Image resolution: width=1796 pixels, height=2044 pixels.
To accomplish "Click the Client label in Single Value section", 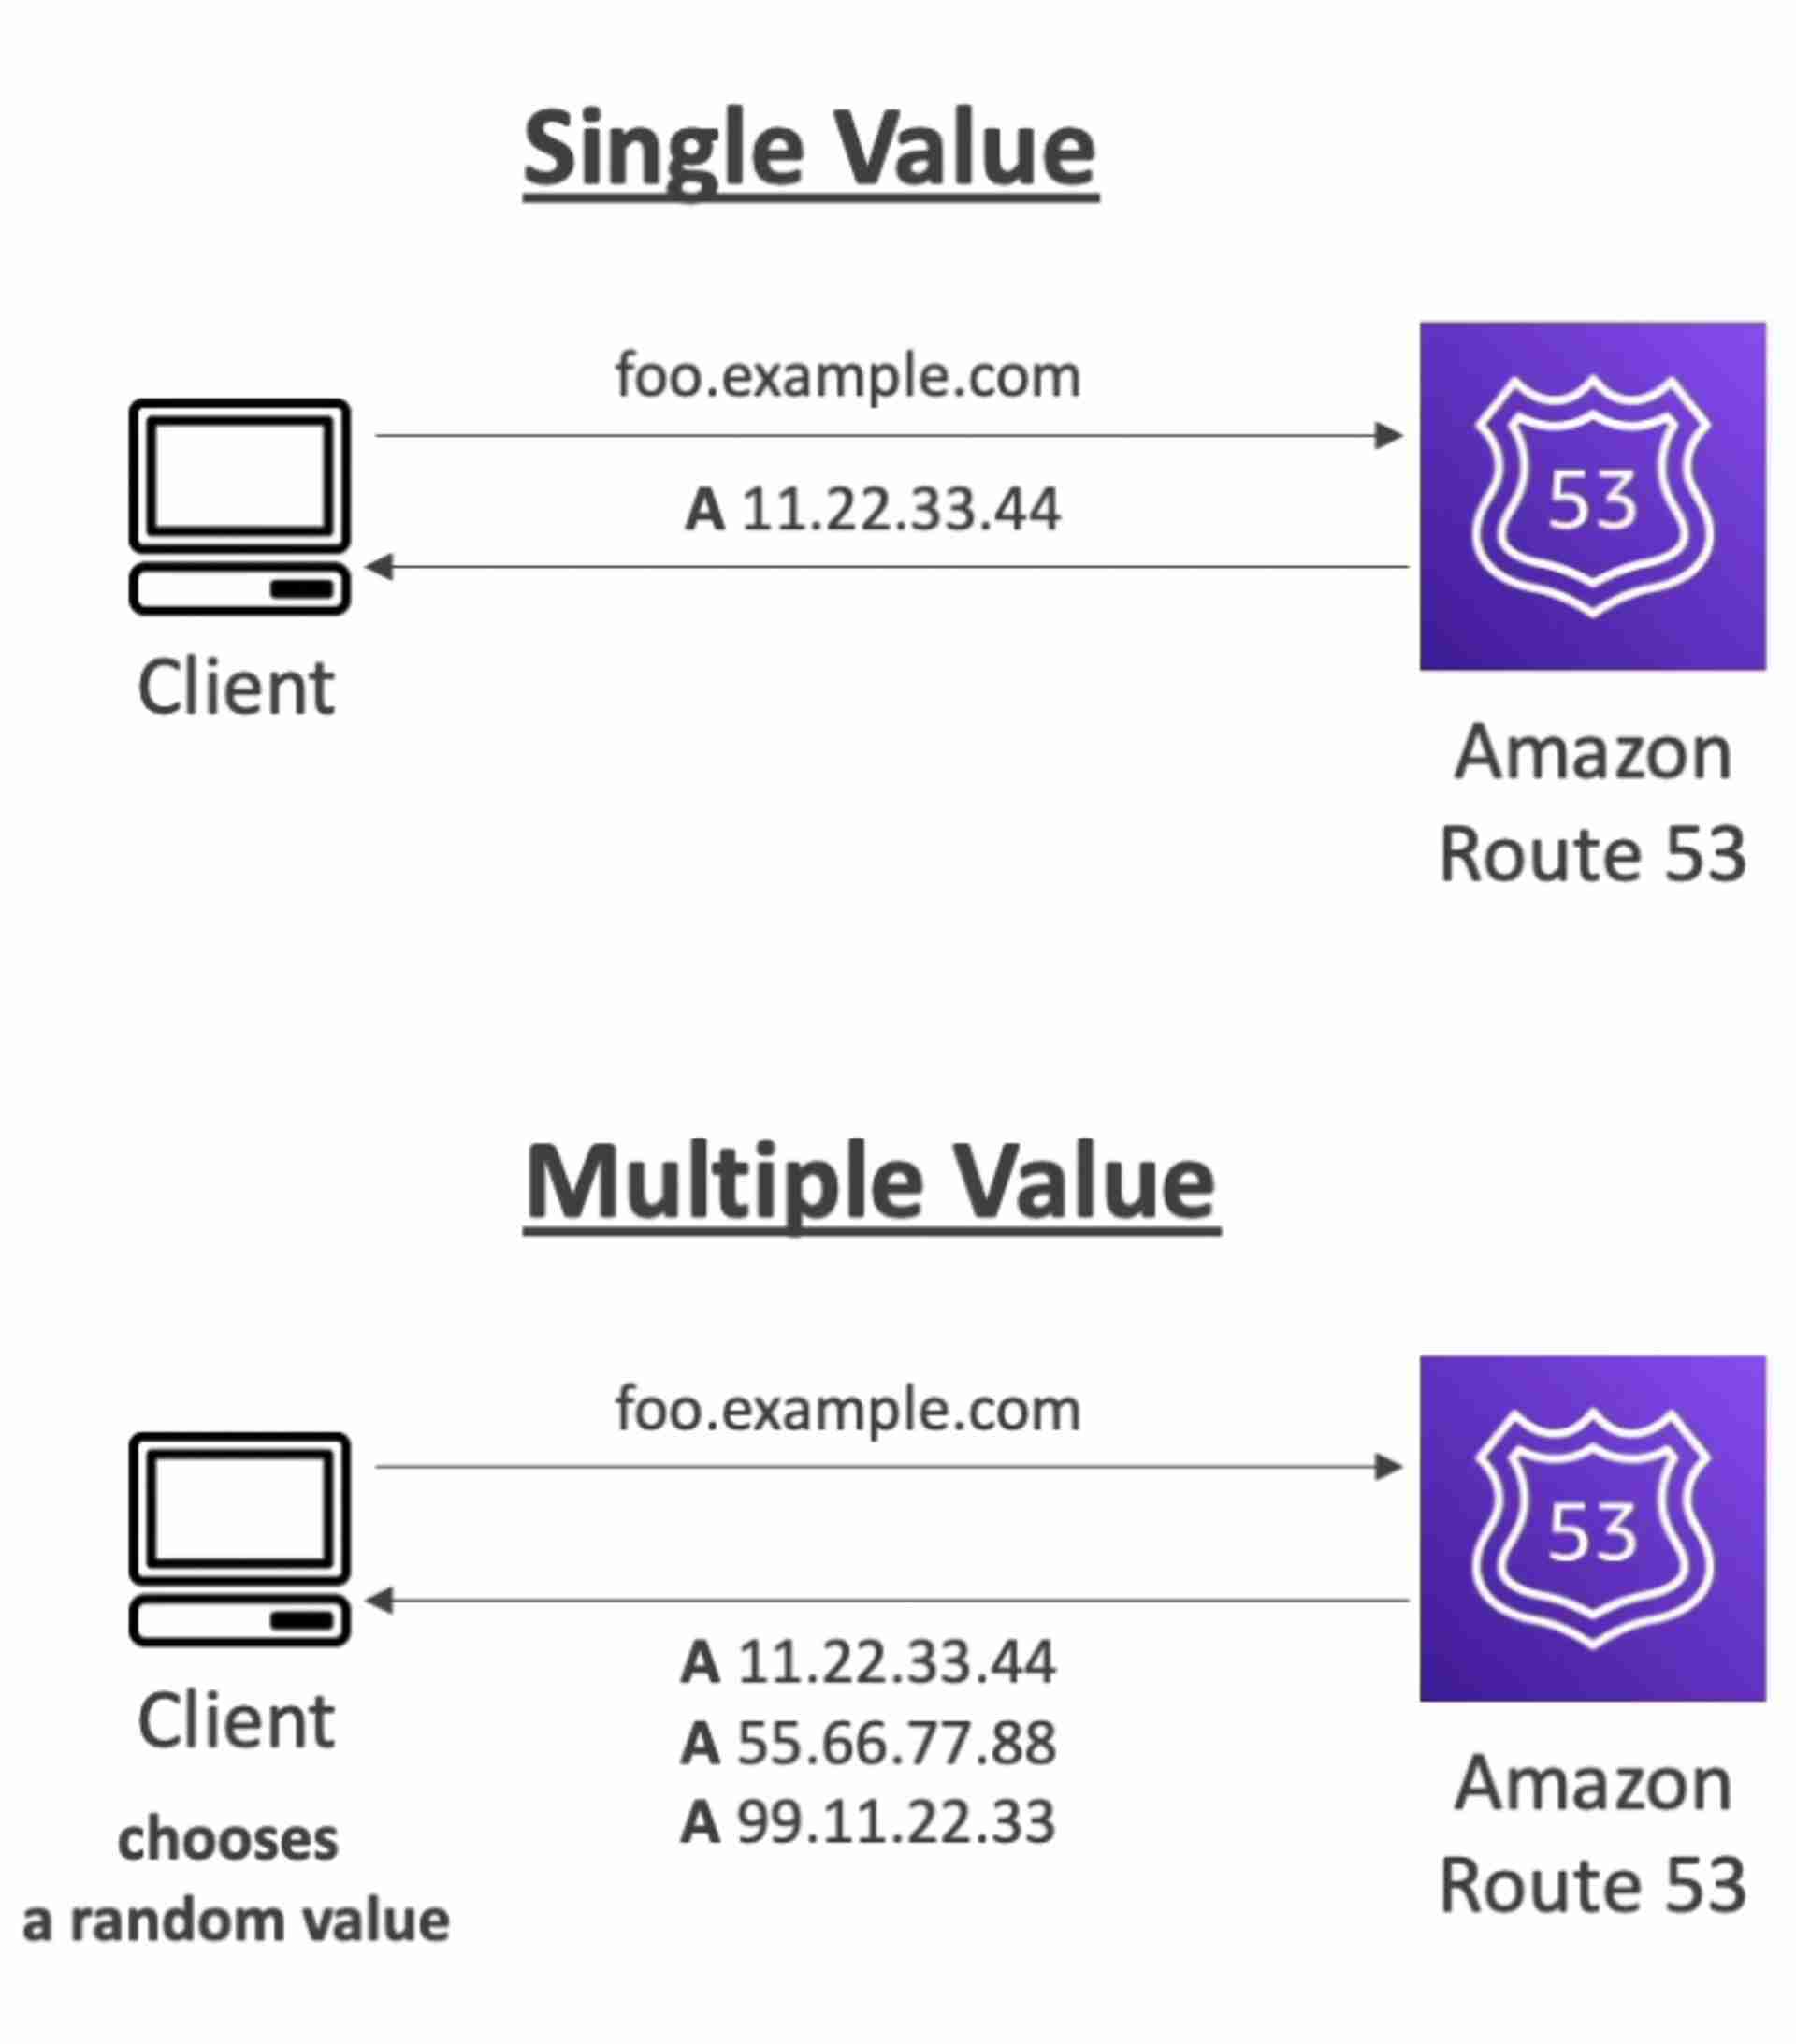I will [x=236, y=688].
